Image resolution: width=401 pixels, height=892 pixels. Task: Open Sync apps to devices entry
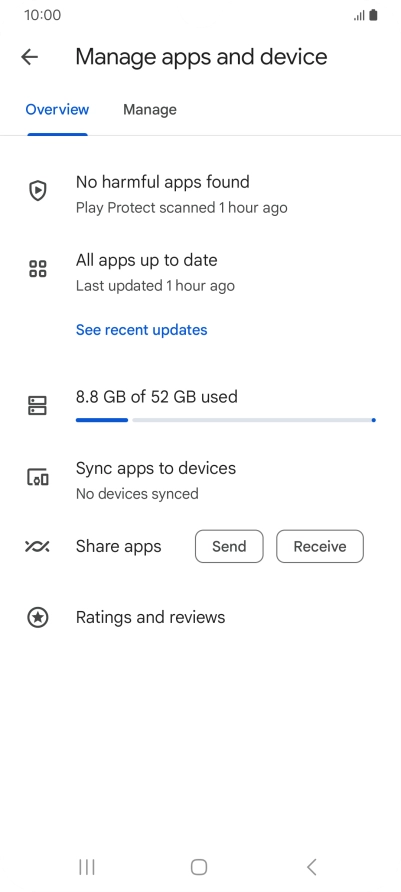200,480
